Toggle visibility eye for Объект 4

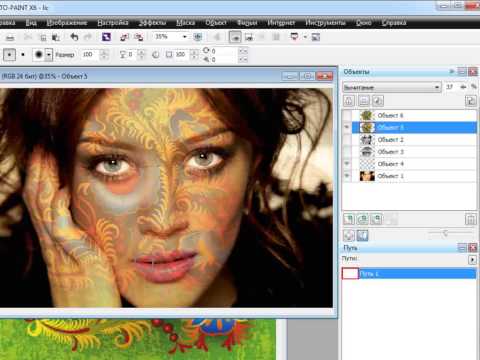tap(347, 164)
